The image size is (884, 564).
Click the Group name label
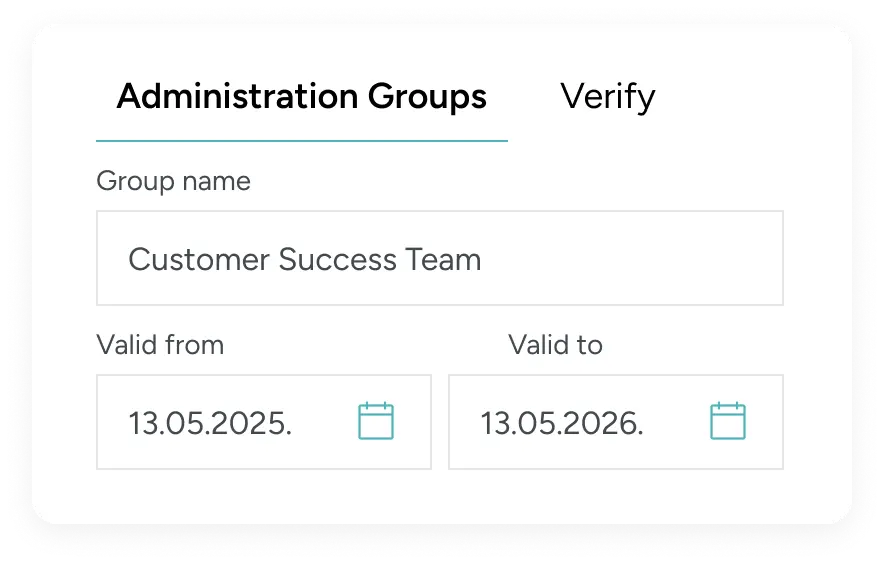173,182
